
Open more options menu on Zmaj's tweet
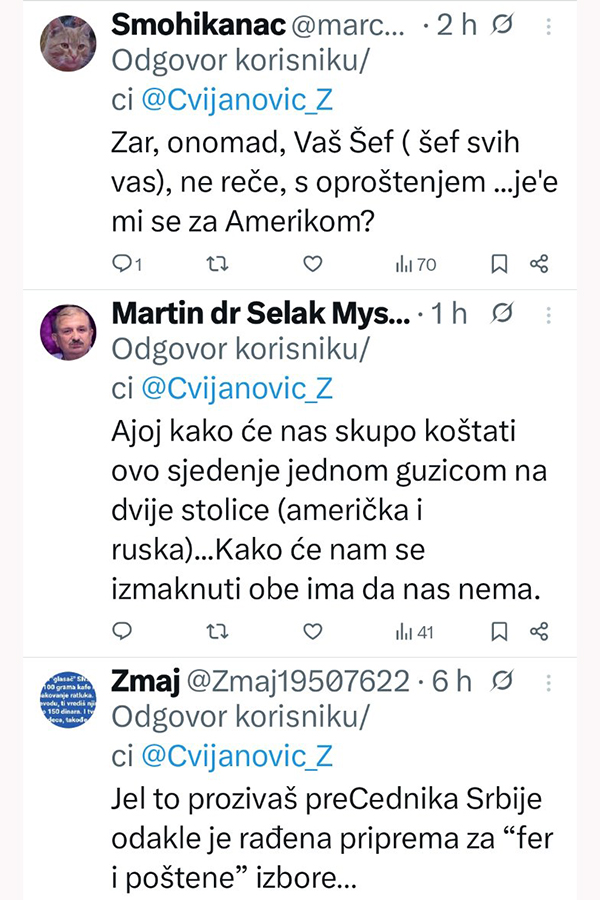[x=548, y=681]
